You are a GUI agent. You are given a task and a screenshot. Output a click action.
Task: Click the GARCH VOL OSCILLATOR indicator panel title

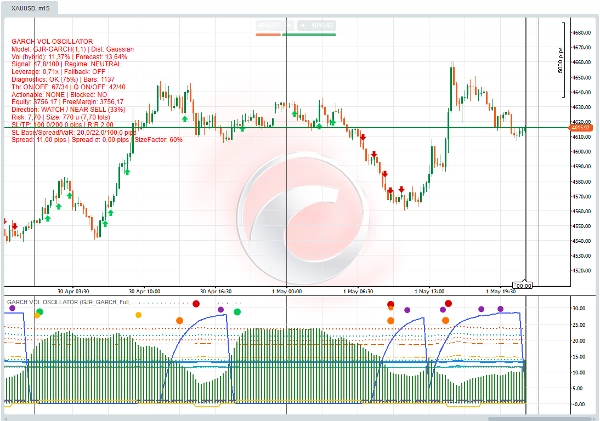coord(68,302)
